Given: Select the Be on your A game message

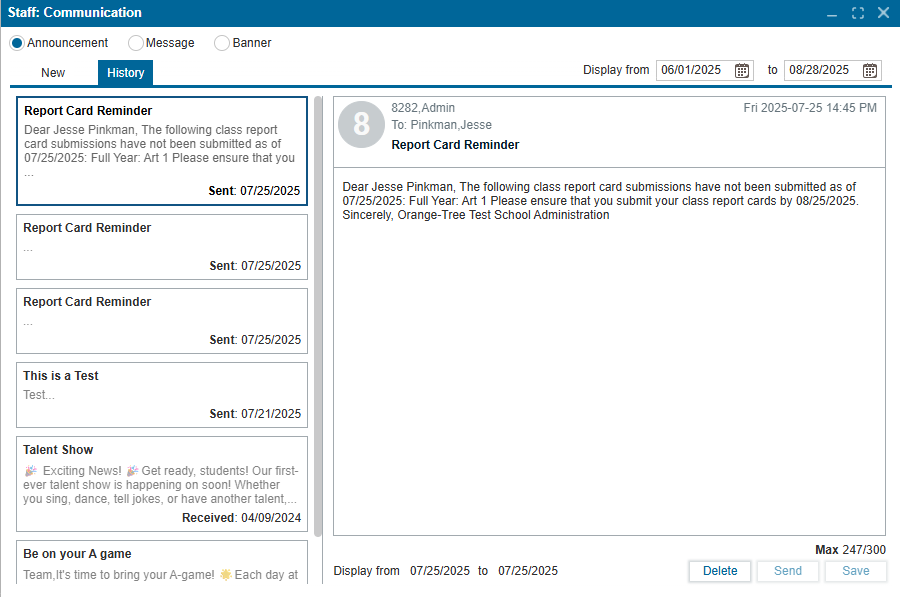Looking at the screenshot, I should [162, 563].
